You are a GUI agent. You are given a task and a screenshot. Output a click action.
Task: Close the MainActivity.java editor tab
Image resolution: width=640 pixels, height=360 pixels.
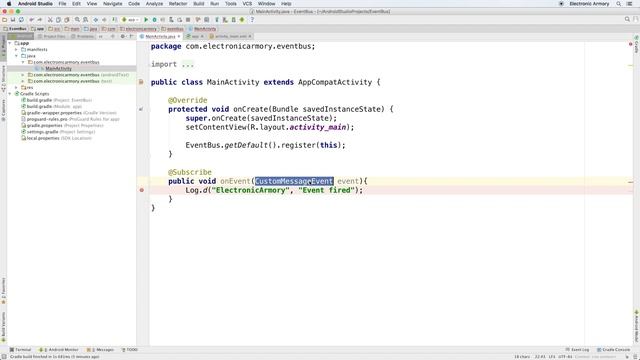[179, 36]
